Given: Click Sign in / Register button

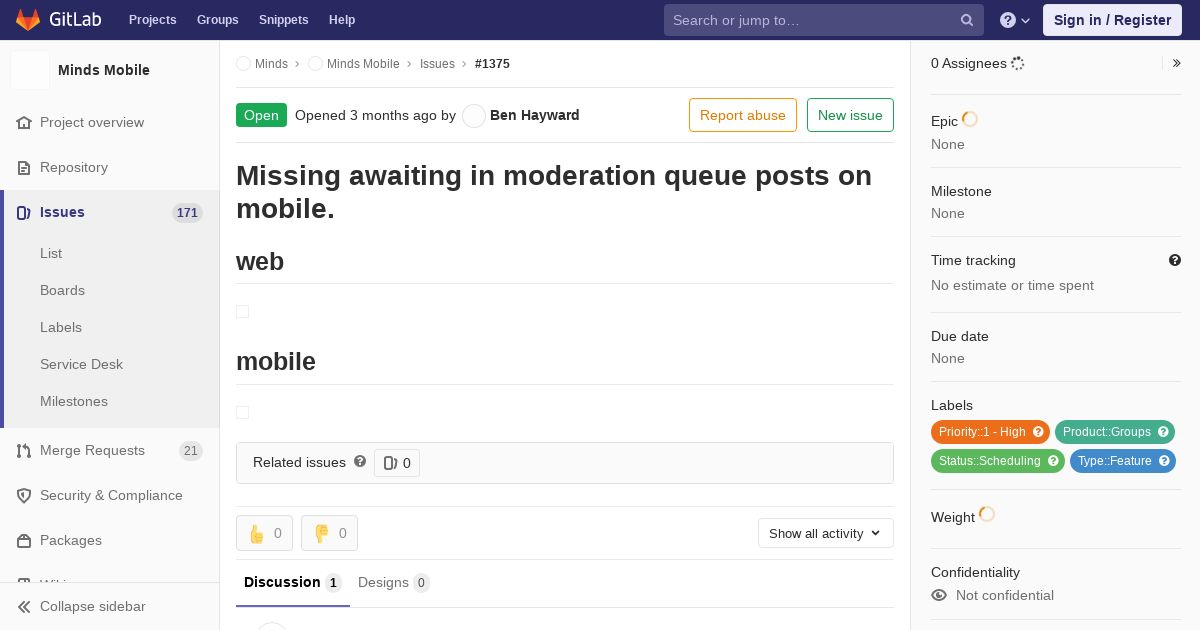Looking at the screenshot, I should (x=1112, y=20).
